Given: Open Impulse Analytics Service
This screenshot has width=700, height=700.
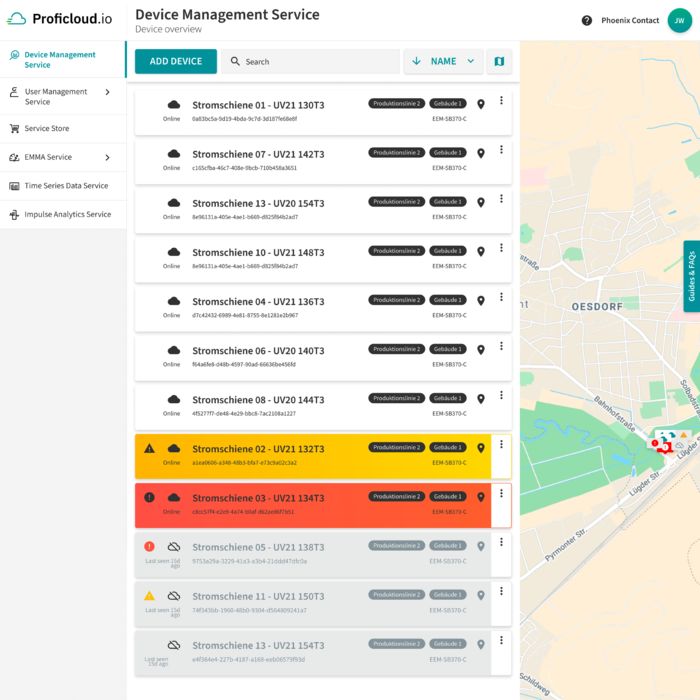Looking at the screenshot, I should point(63,214).
